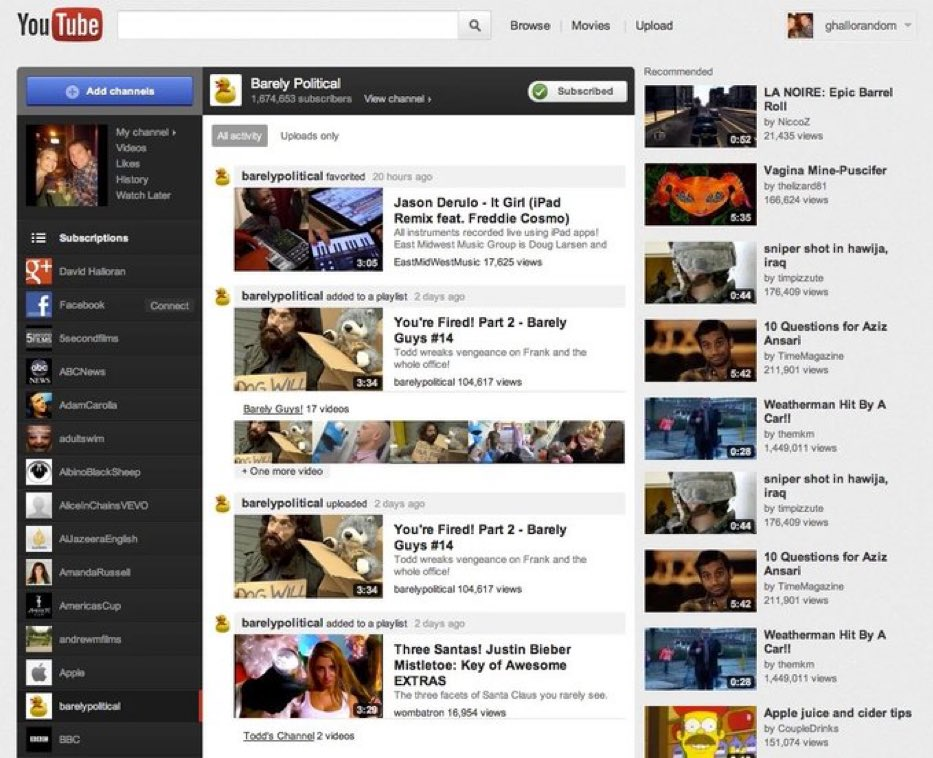The height and width of the screenshot is (758, 933).
Task: Open the Upload page
Action: tap(654, 26)
